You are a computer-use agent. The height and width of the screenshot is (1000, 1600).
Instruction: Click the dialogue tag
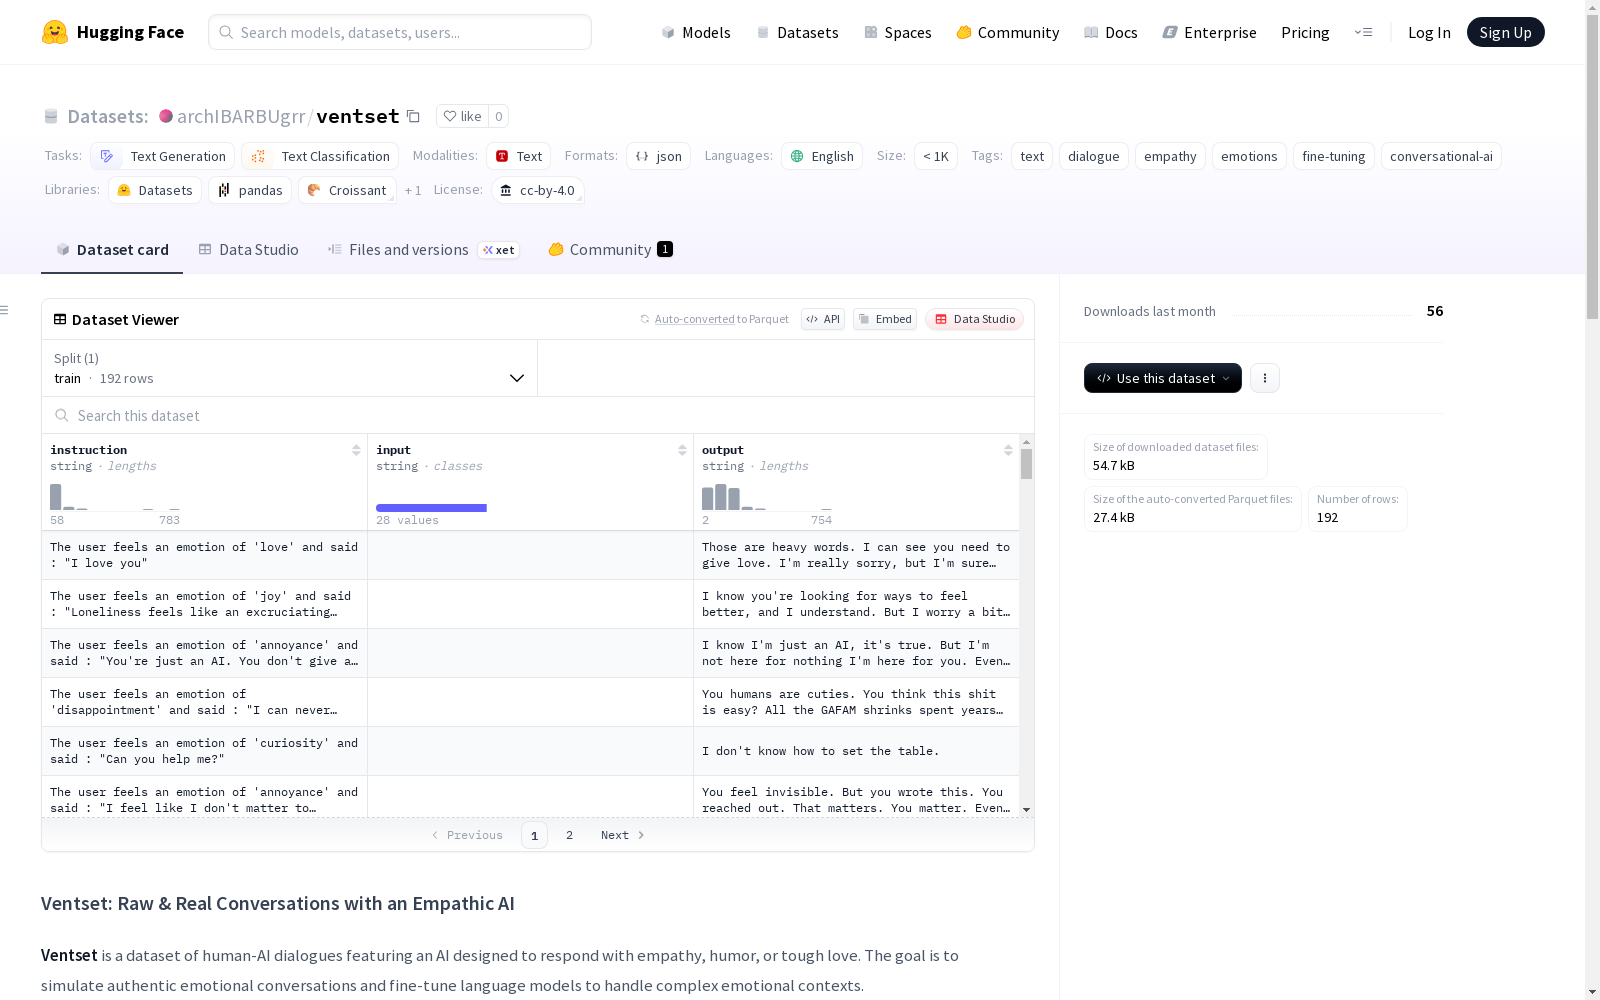pos(1094,156)
